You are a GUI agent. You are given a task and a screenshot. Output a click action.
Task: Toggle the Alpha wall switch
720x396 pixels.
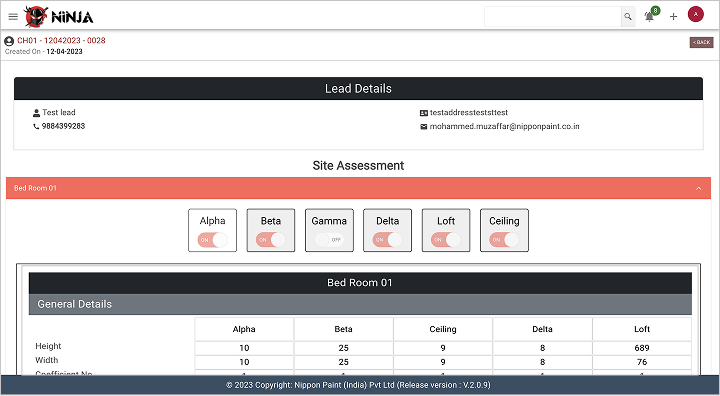pos(213,240)
